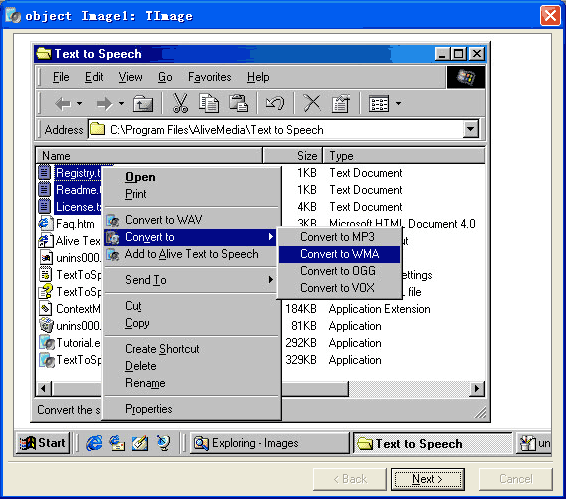
Task: Close the object Image1 window
Action: pyautogui.click(x=550, y=16)
